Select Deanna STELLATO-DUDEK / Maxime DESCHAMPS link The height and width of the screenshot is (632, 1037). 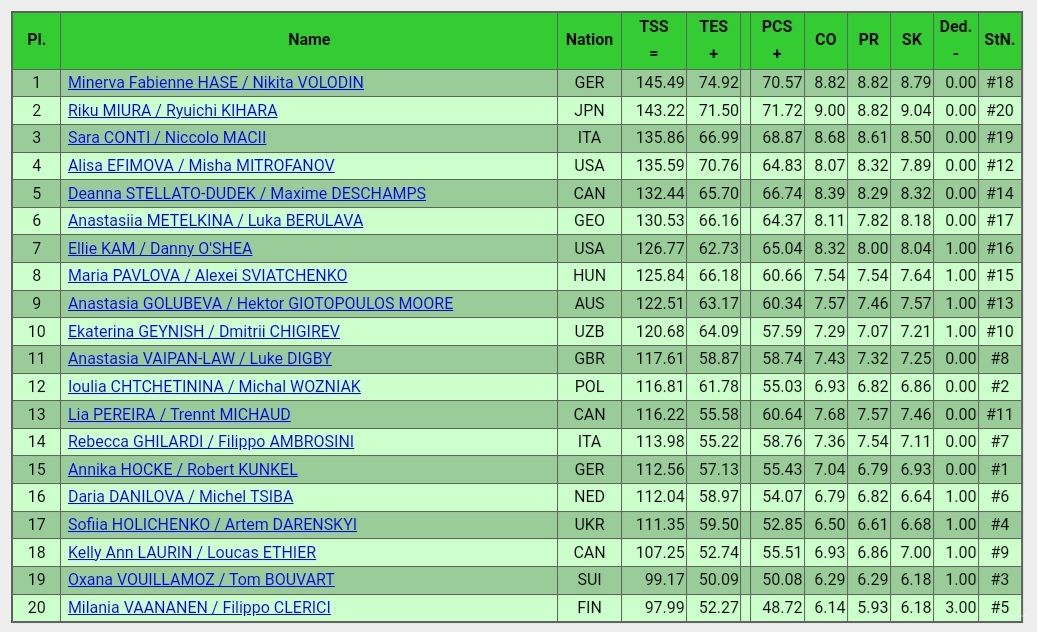point(247,193)
